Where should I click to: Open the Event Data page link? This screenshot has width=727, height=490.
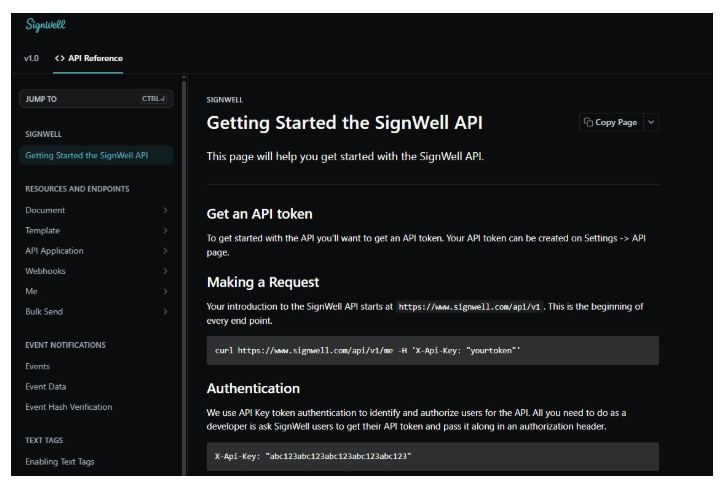click(46, 387)
